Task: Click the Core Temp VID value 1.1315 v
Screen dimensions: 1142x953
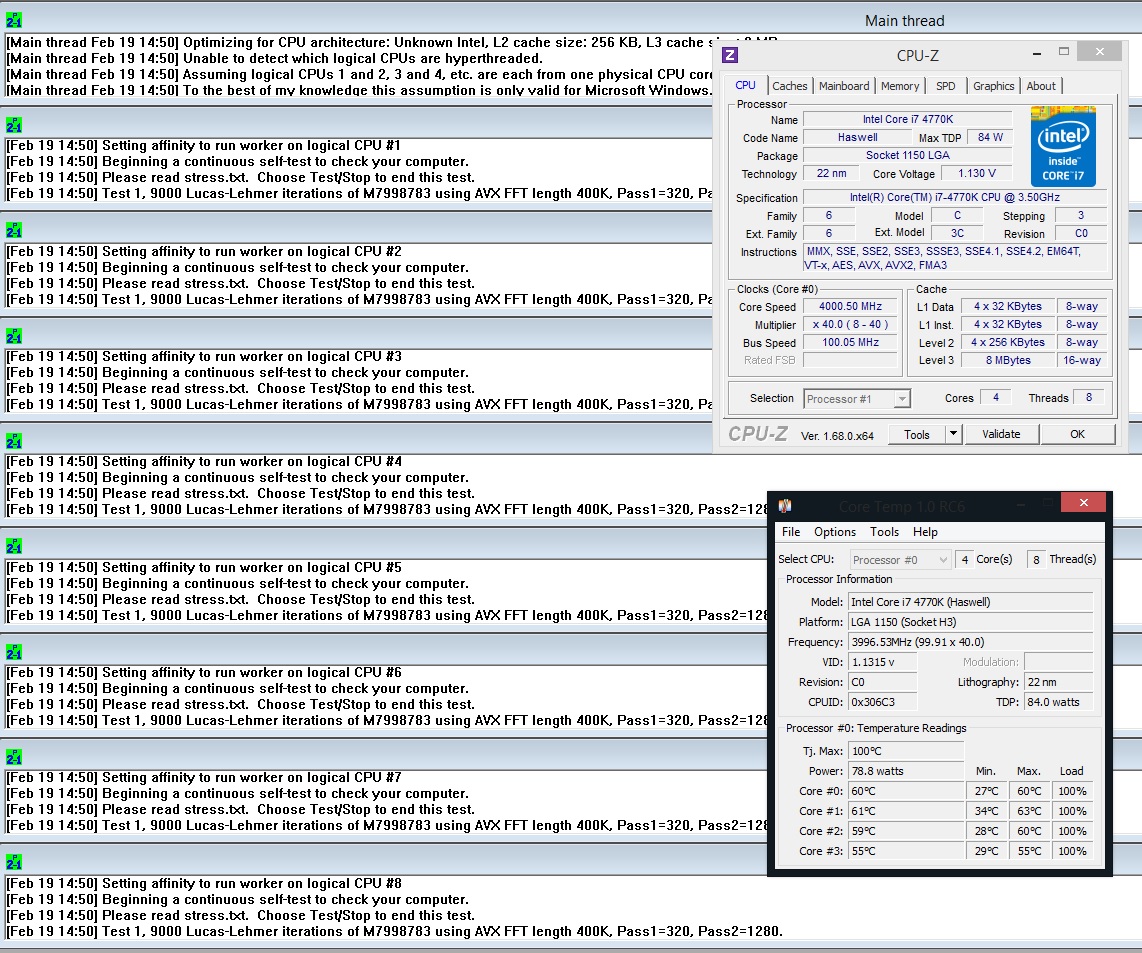Action: (883, 662)
